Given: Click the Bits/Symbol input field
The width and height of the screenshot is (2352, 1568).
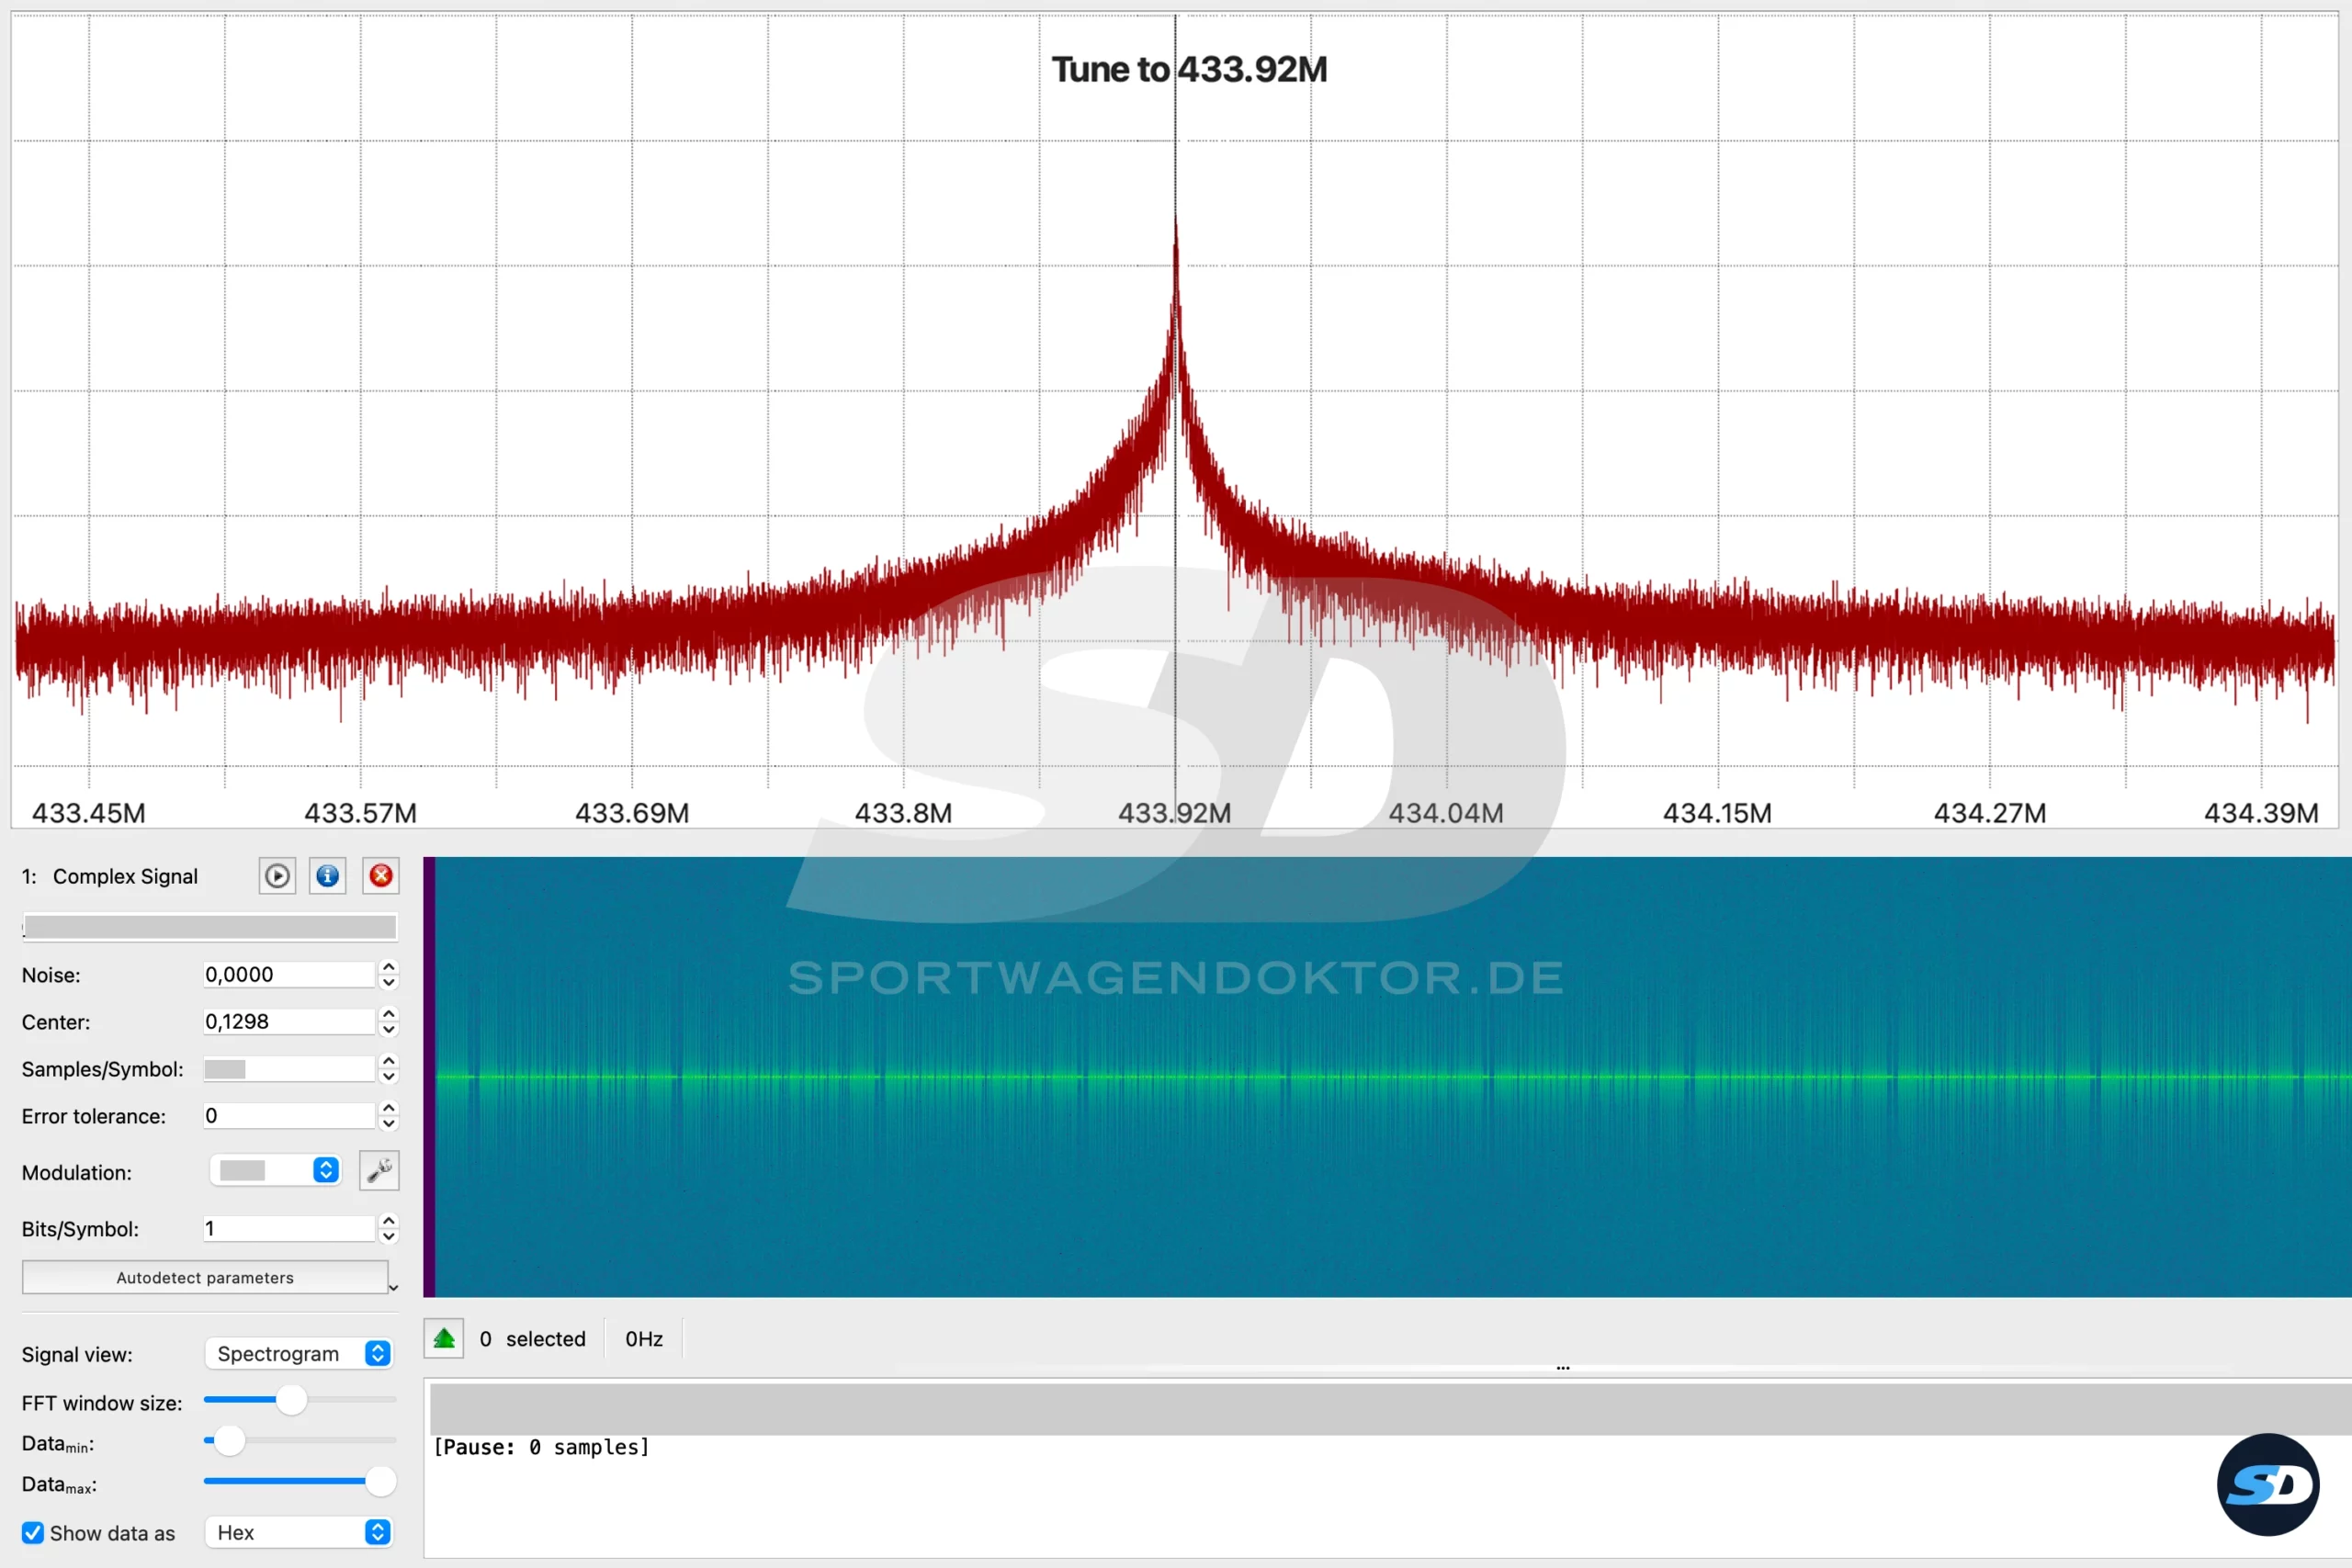Looking at the screenshot, I should (289, 1229).
